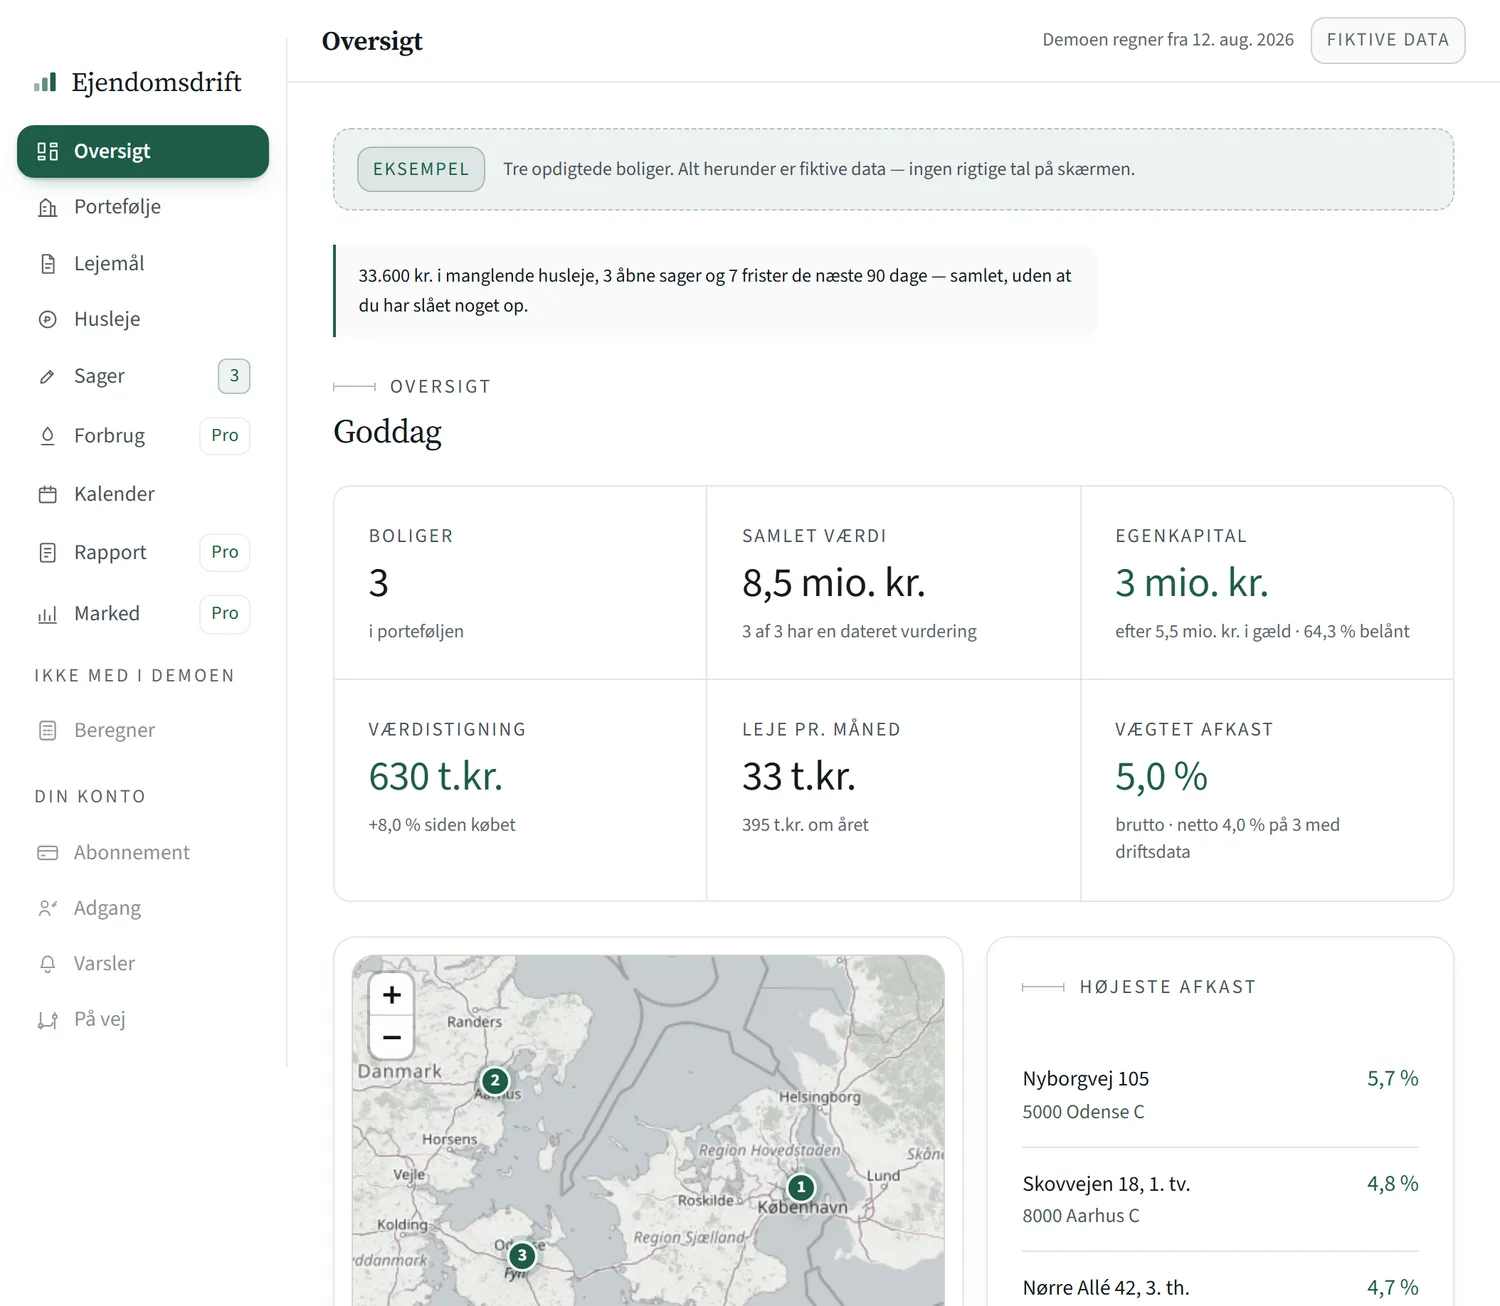Click the Værdistigning stat card

tap(520, 790)
